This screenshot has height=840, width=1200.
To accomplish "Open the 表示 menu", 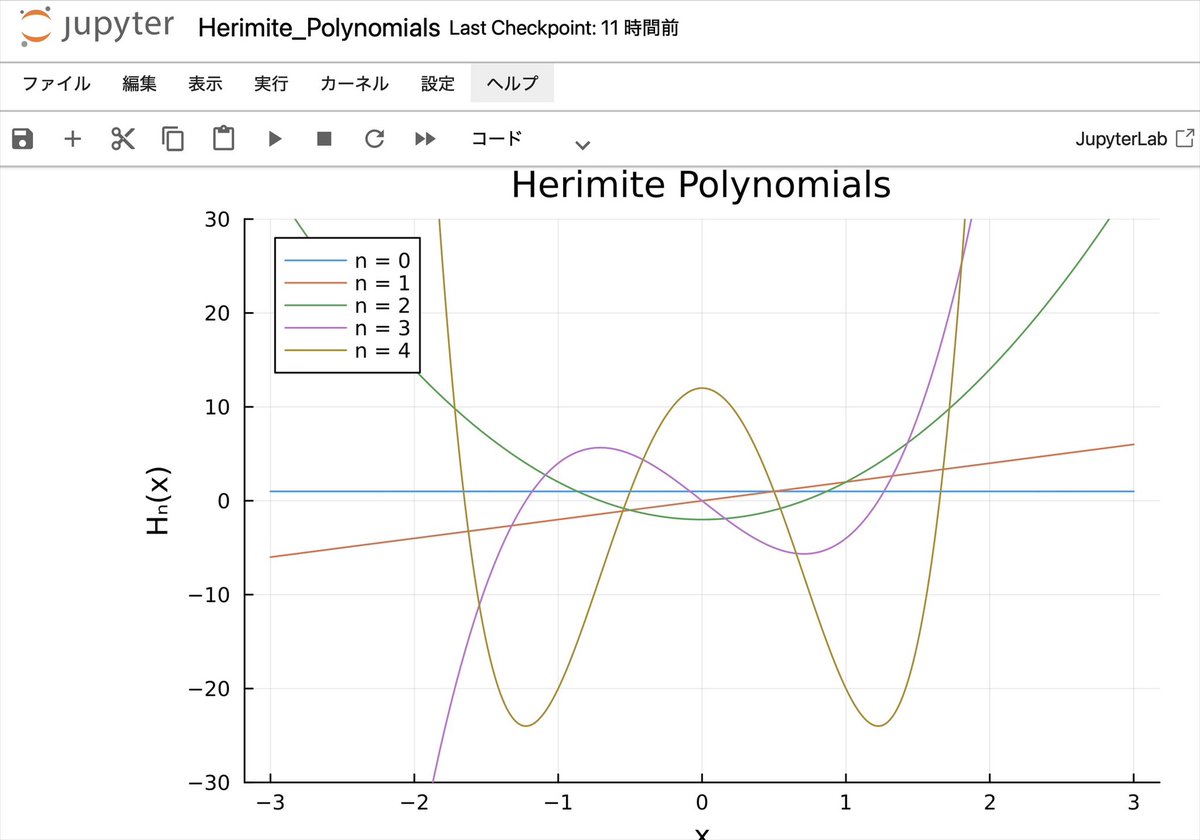I will click(x=205, y=84).
